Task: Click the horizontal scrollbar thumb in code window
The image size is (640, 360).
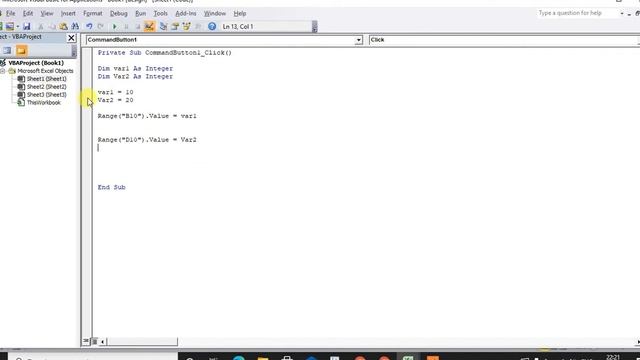Action: pyautogui.click(x=142, y=341)
